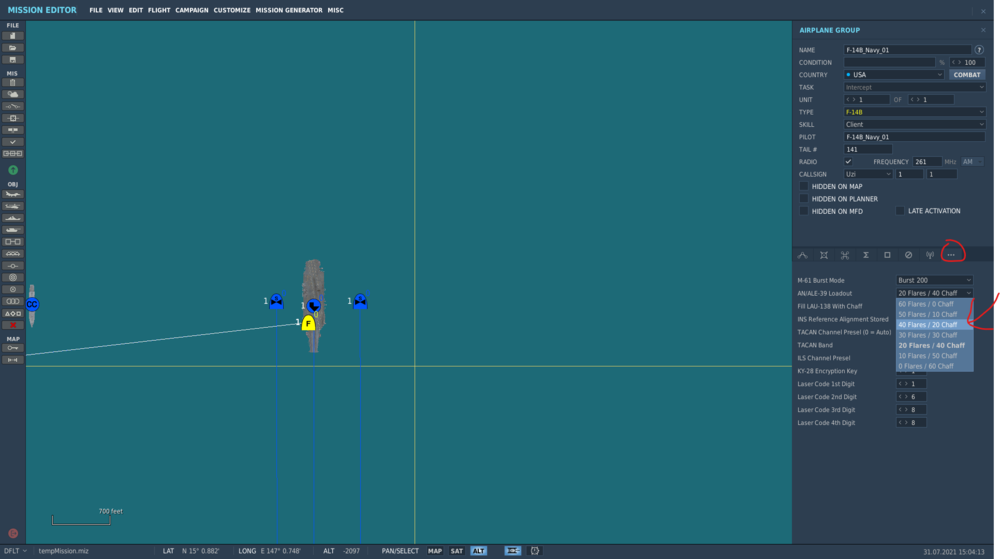Open the crossed-circle failures tab icon
Screen dimensions: 1000x559
click(x=909, y=255)
